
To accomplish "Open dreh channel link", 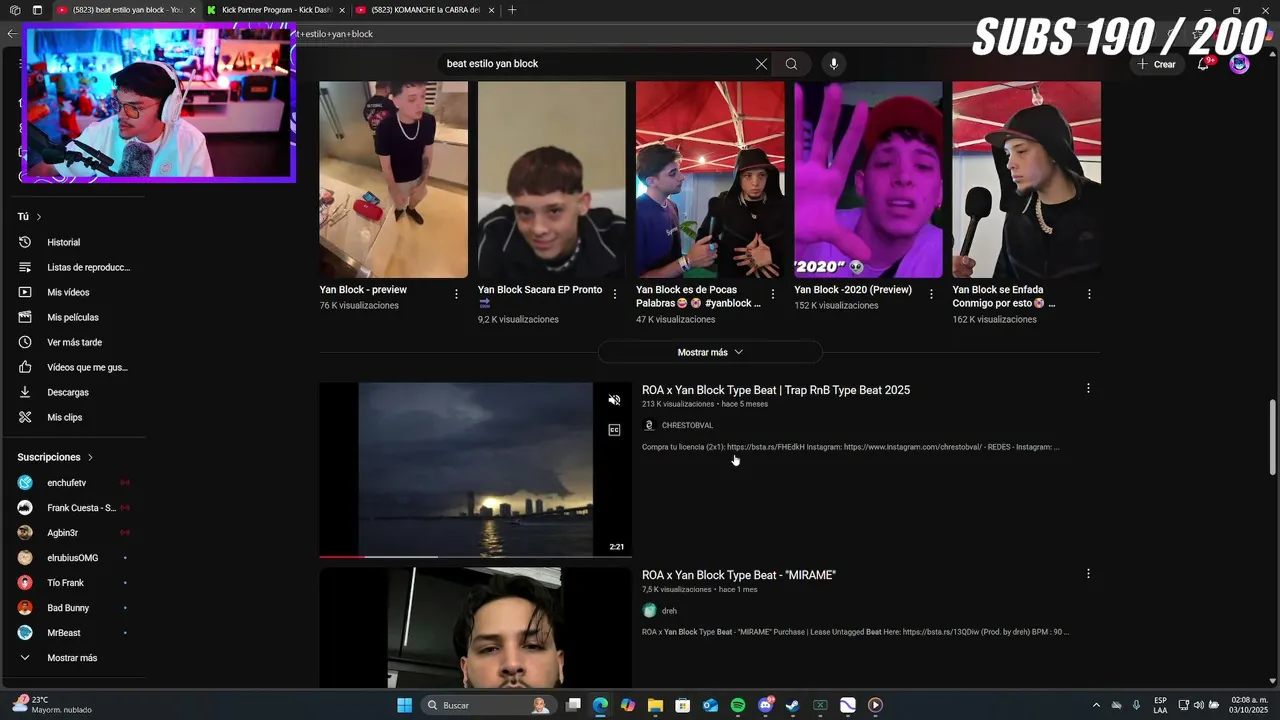I will tap(669, 611).
